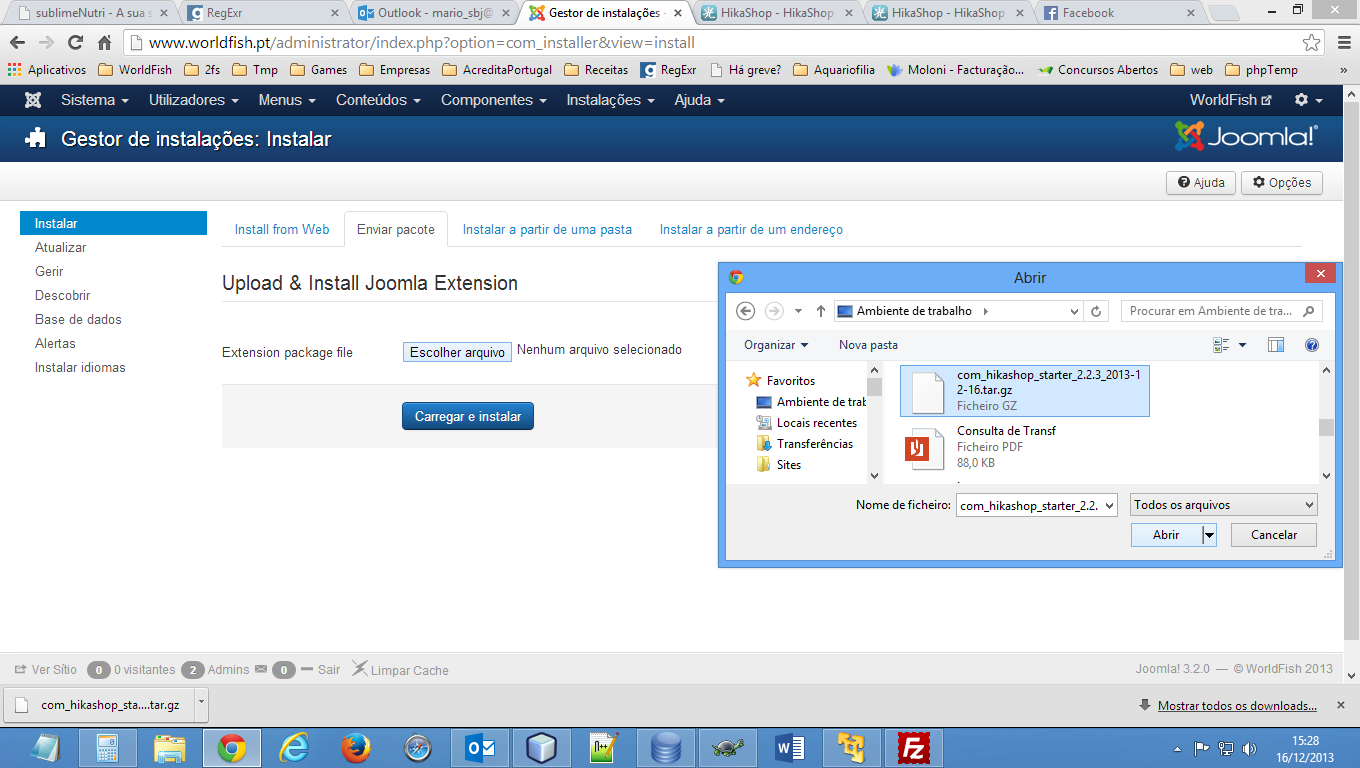Click the Carregar e instalar button

468,416
